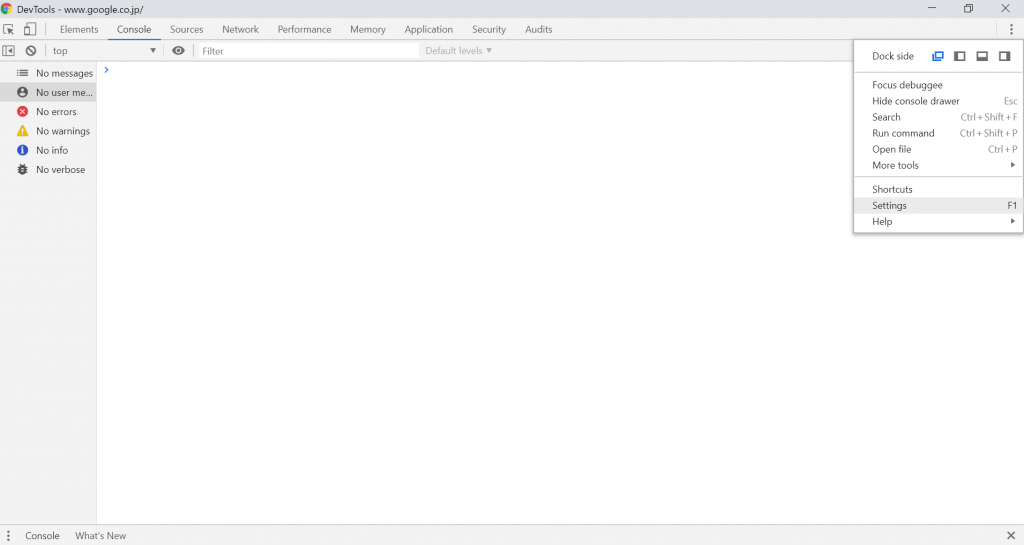Image resolution: width=1024 pixels, height=545 pixels.
Task: Switch to the Console tab
Action: 134,29
